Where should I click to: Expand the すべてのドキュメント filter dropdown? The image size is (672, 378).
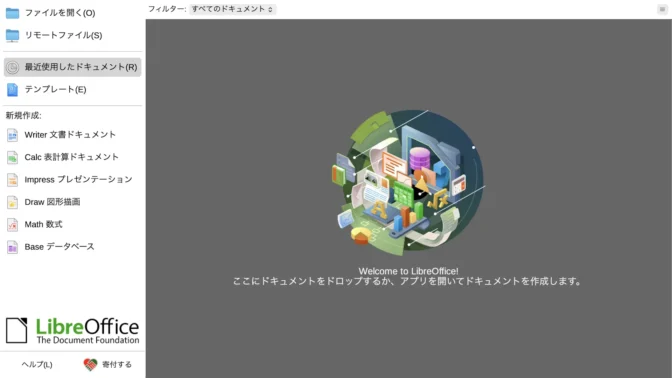tap(232, 9)
